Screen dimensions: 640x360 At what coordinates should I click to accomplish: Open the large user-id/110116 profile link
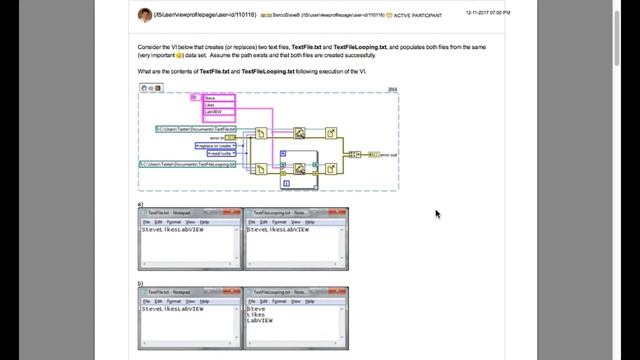(205, 15)
